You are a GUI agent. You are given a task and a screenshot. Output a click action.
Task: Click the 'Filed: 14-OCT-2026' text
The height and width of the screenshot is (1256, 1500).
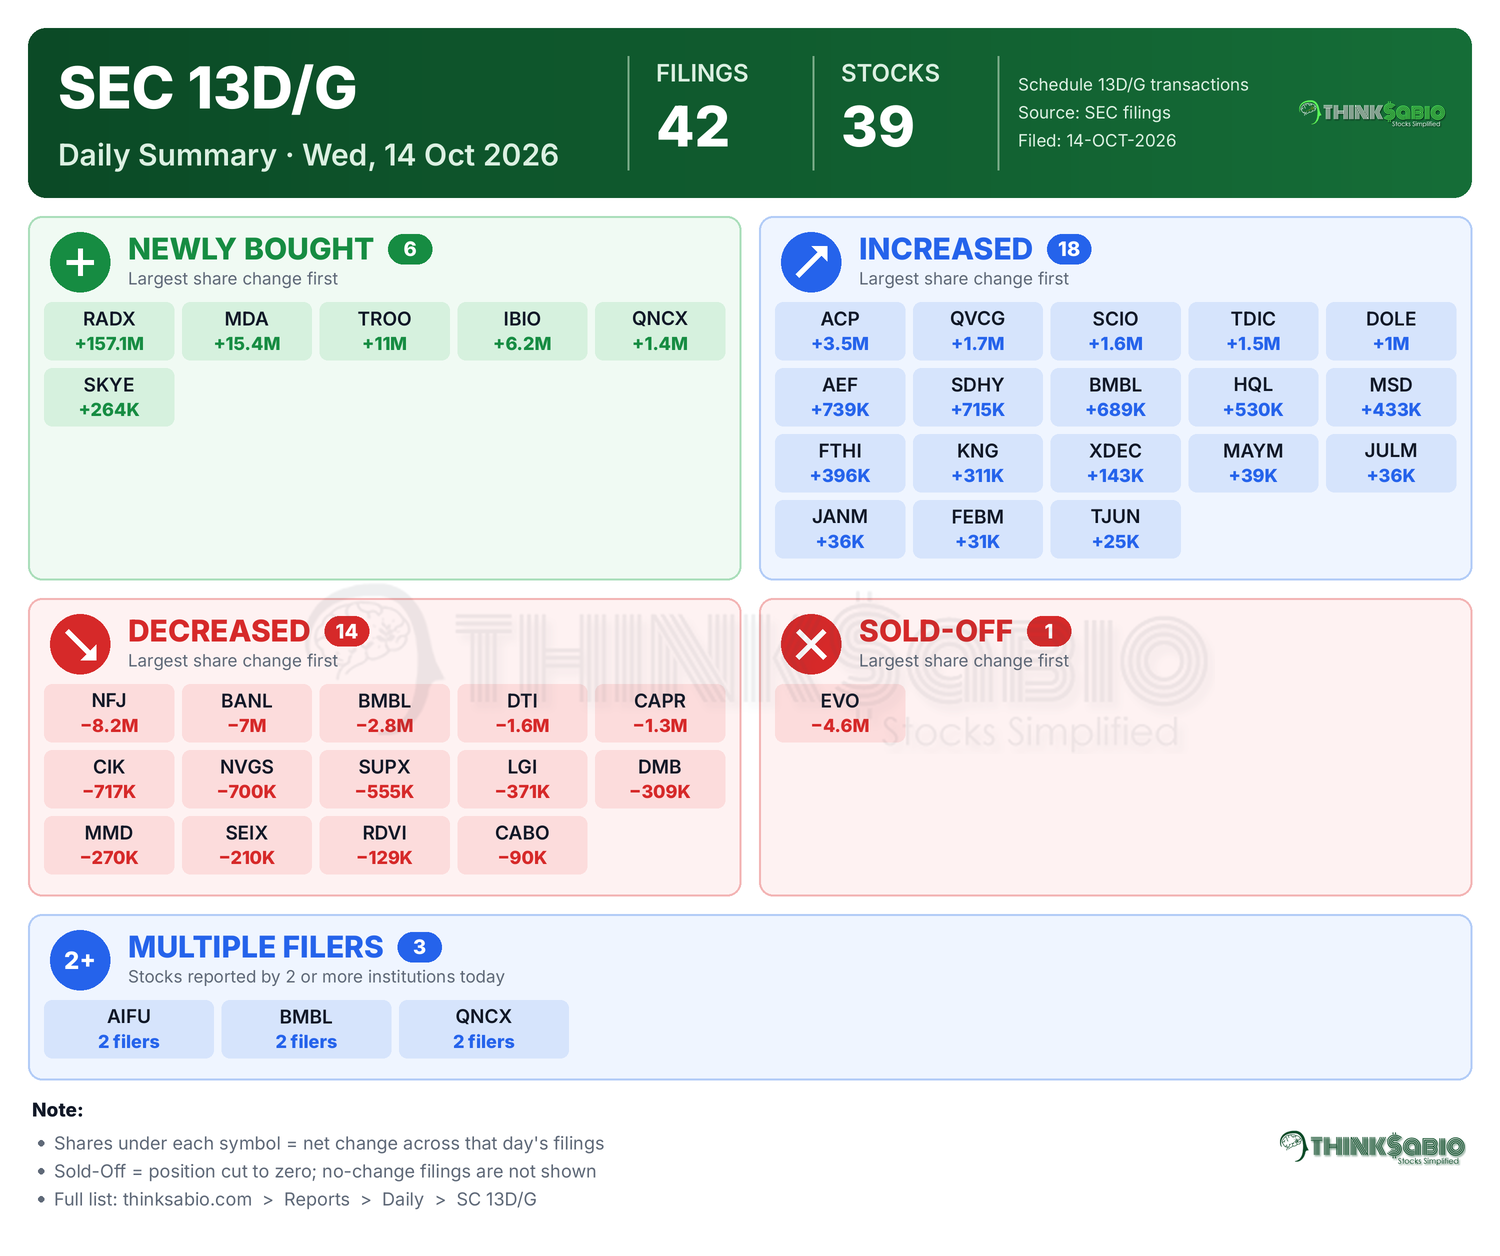1097,141
